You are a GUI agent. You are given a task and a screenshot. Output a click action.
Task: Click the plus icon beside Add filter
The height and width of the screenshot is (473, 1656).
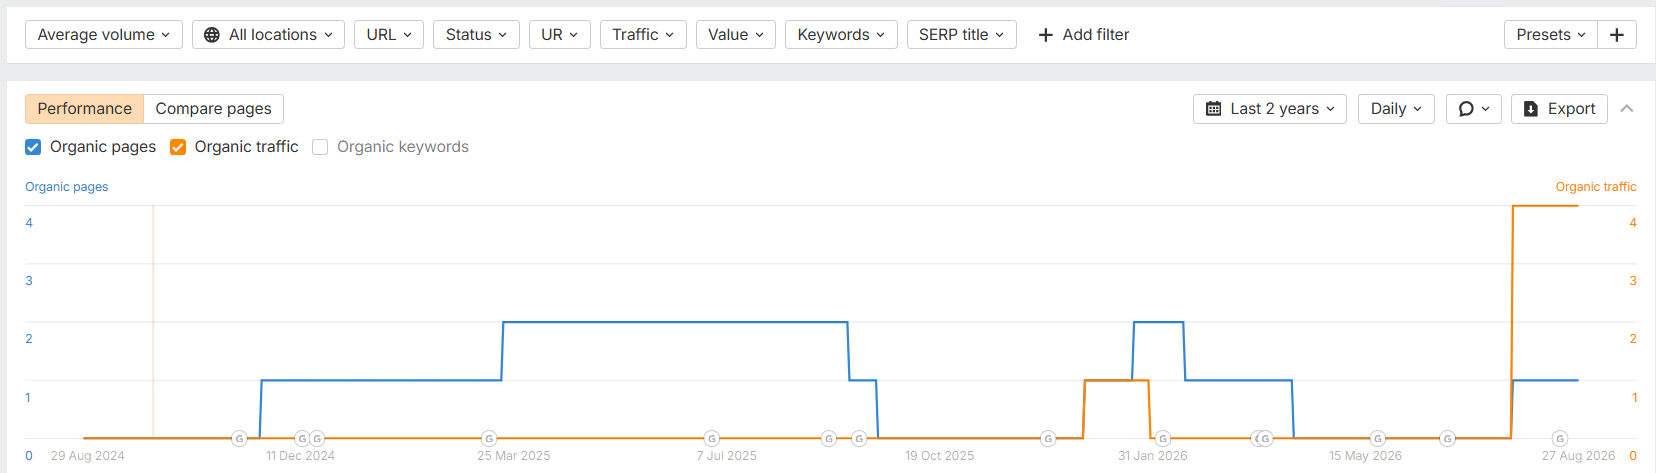[1046, 35]
